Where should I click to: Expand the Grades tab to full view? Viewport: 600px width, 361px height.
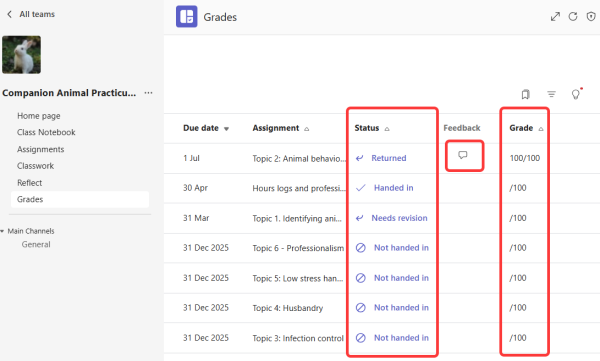click(x=555, y=16)
